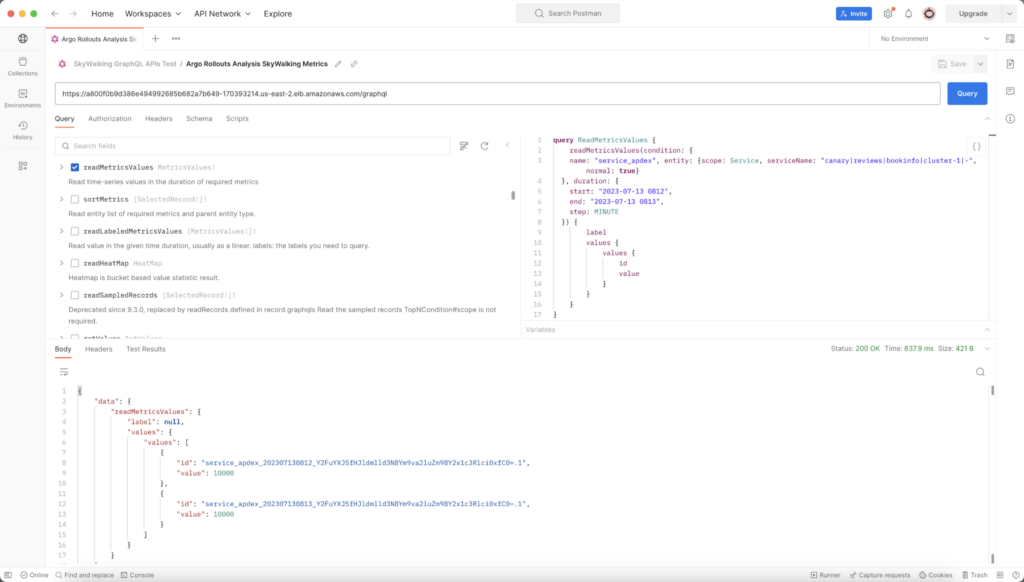
Task: Click the fields list vertical scrollbar
Action: pyautogui.click(x=514, y=197)
